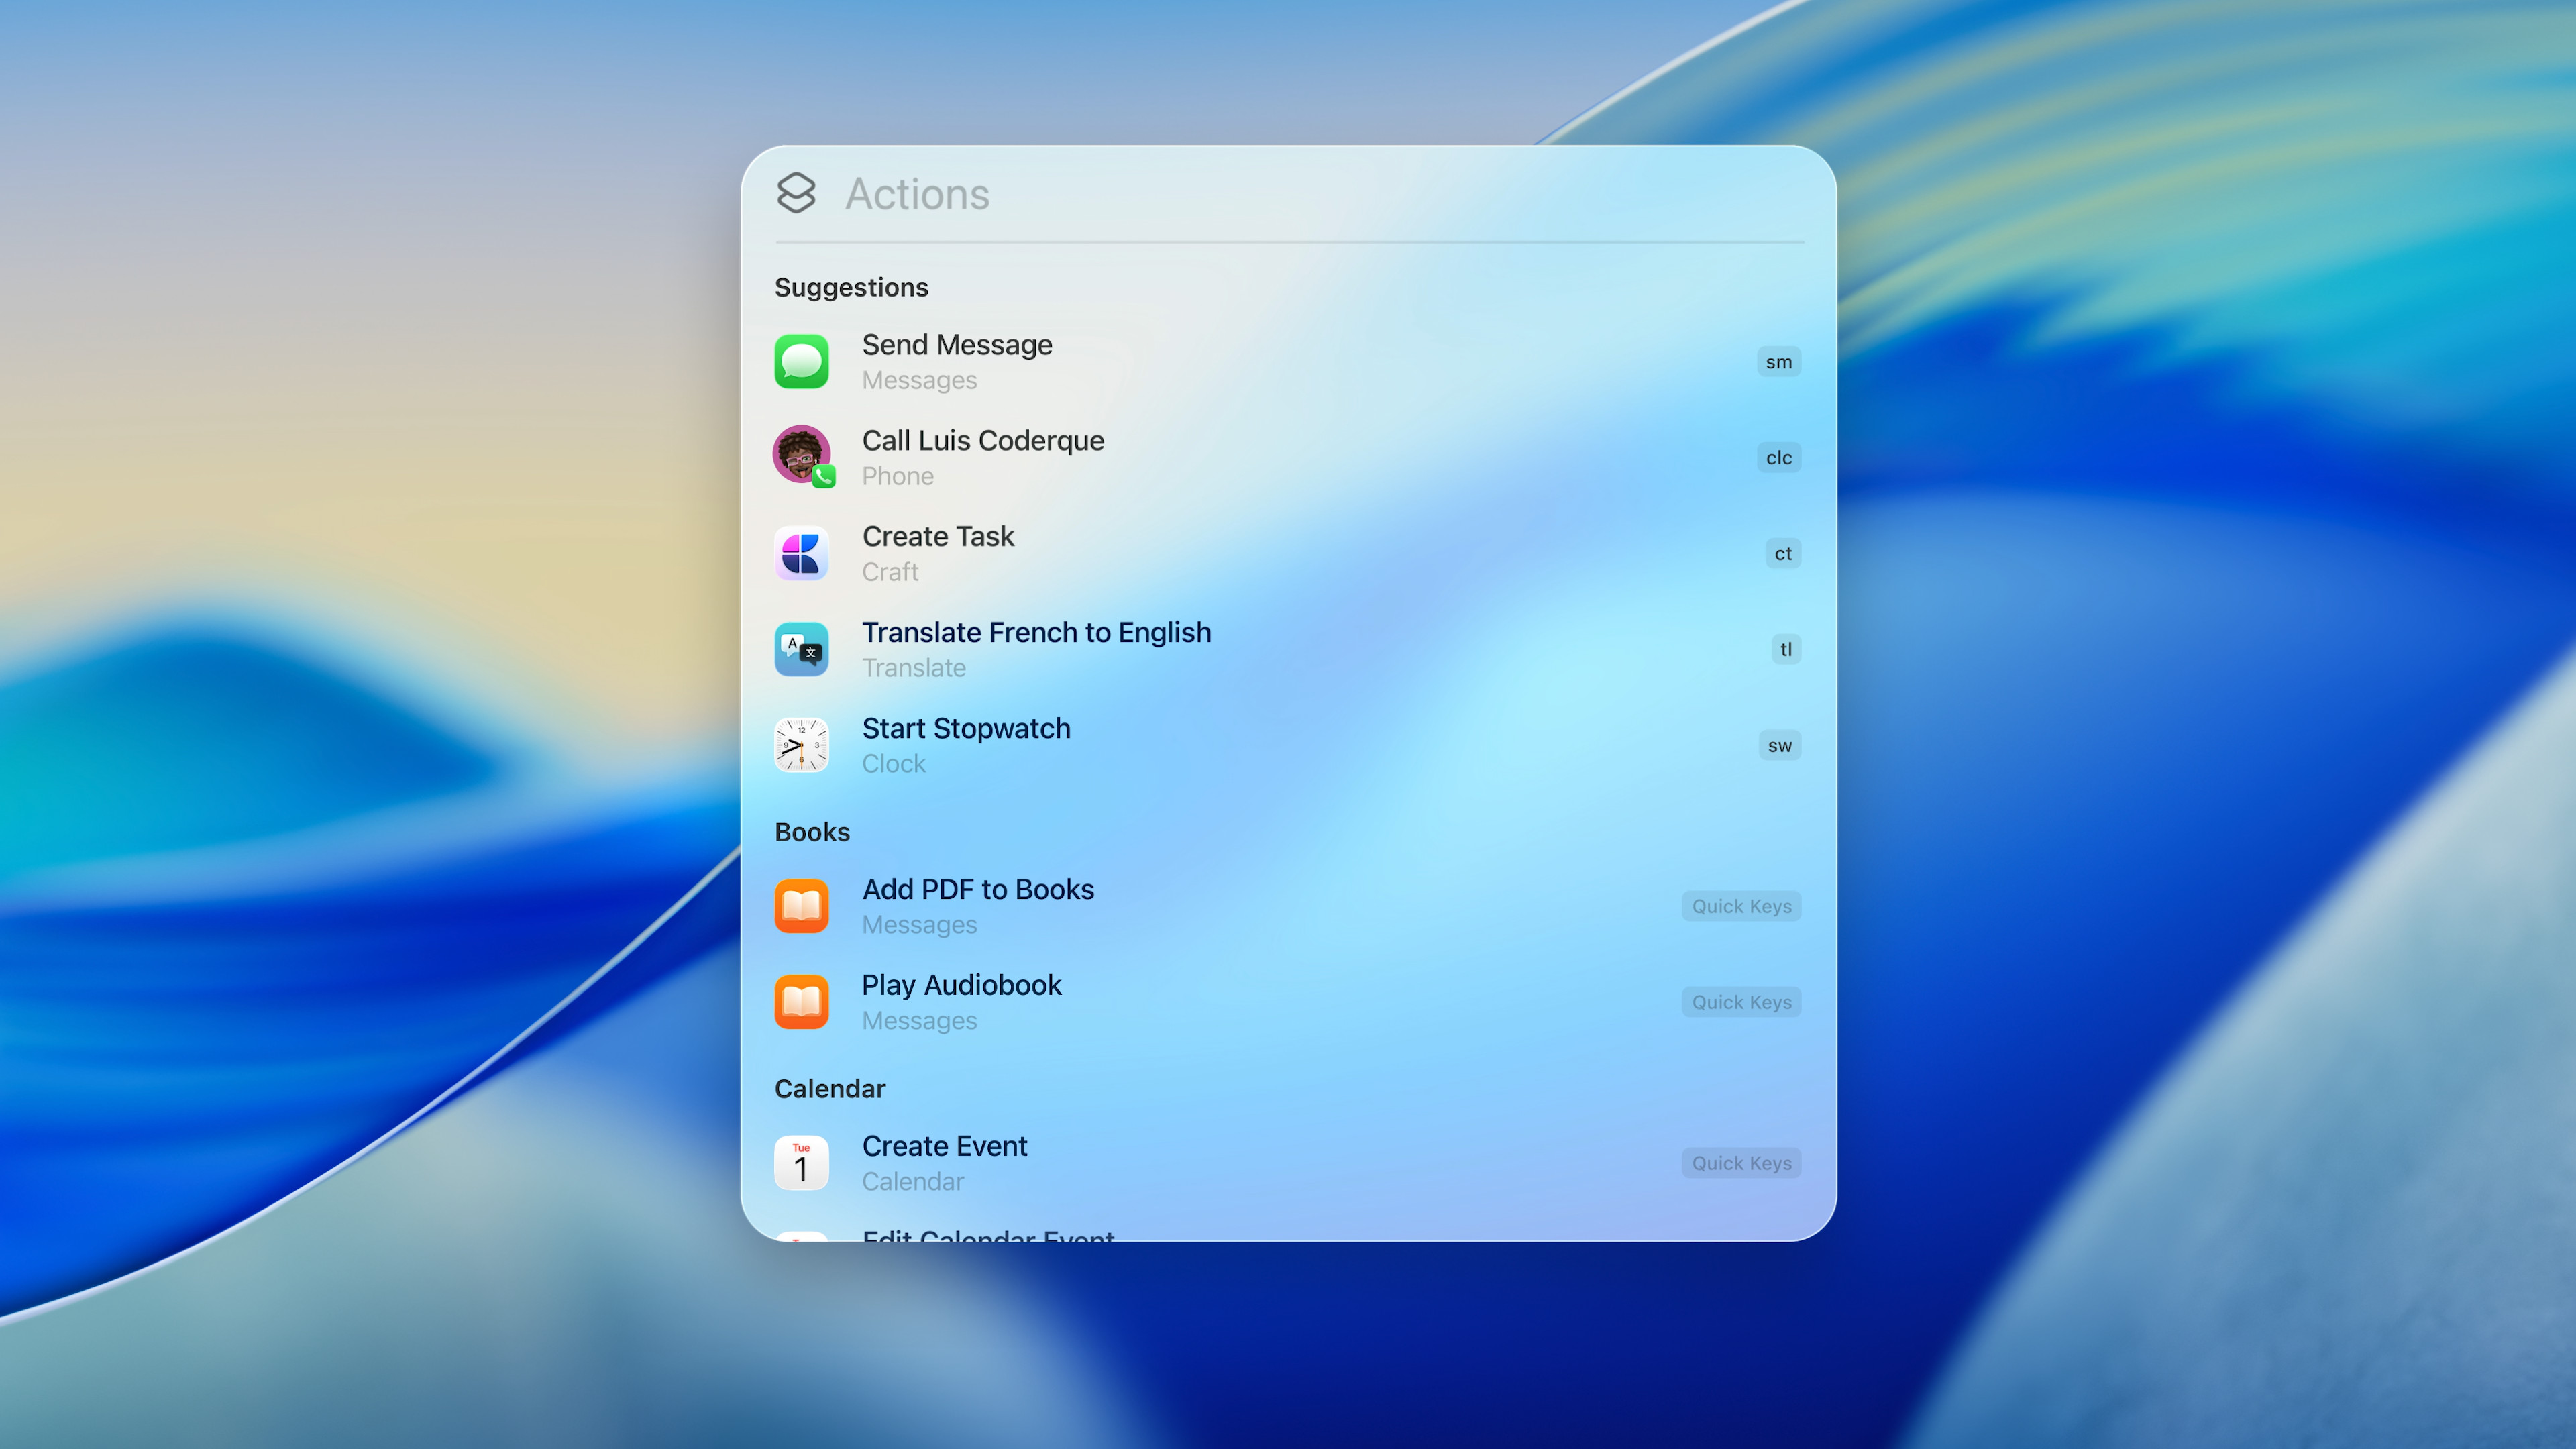Choose Translate French to English
The height and width of the screenshot is (1449, 2576).
point(1036,633)
